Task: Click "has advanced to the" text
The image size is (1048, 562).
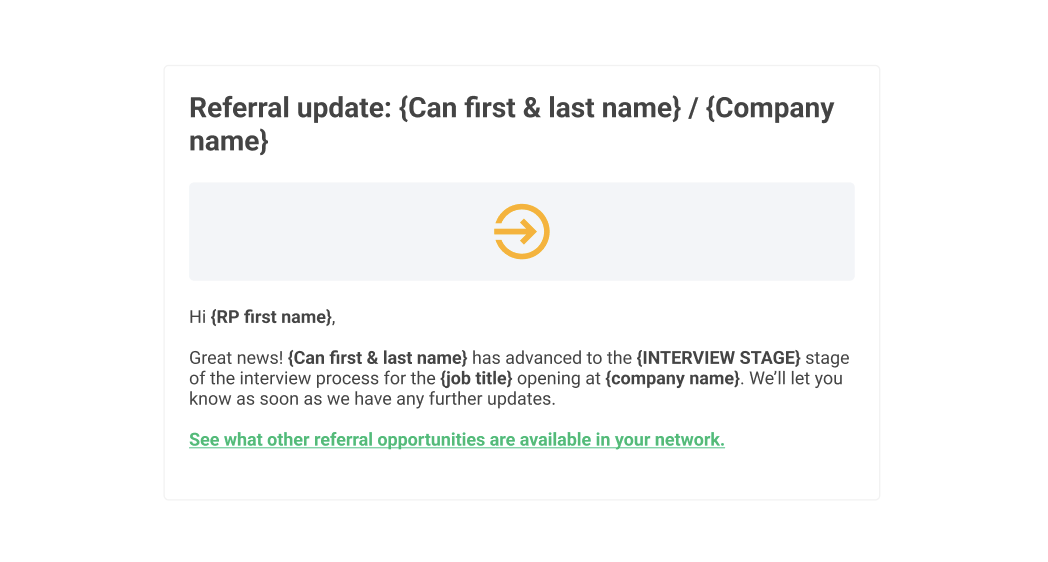Action: [x=552, y=358]
